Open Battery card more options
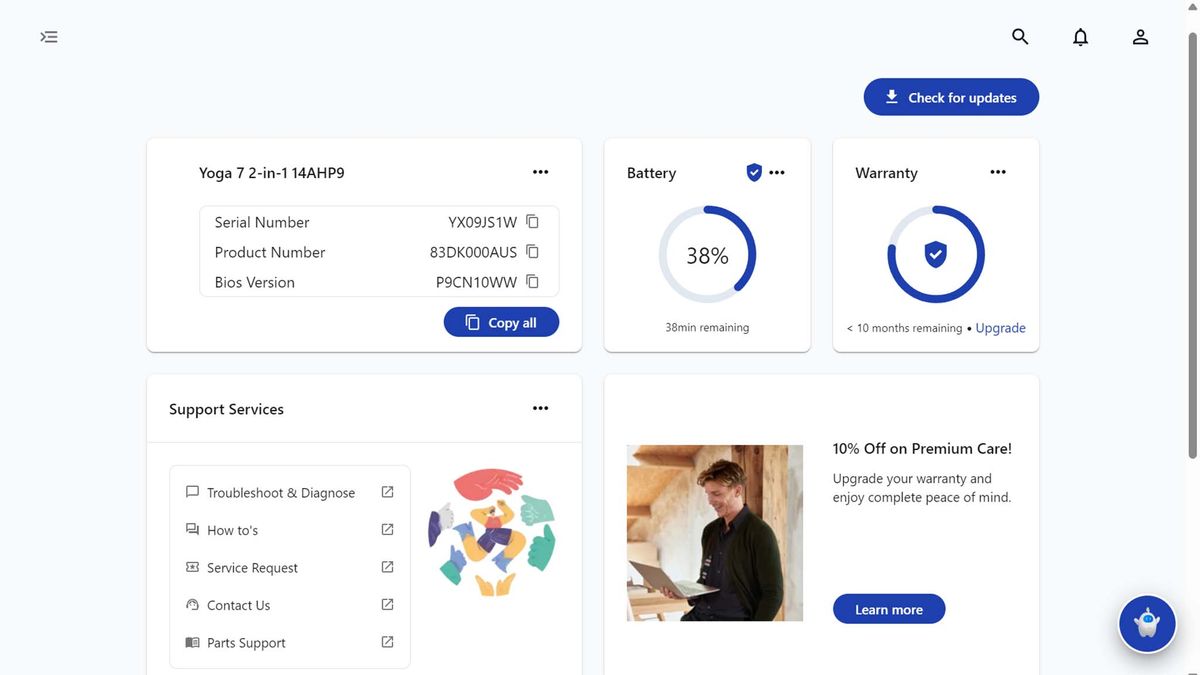 pos(777,172)
